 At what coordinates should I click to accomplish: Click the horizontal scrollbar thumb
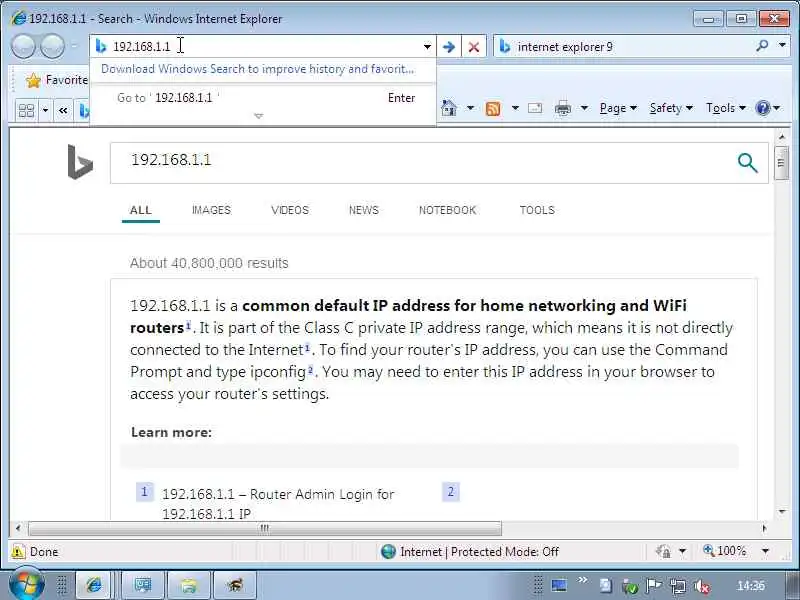[265, 528]
